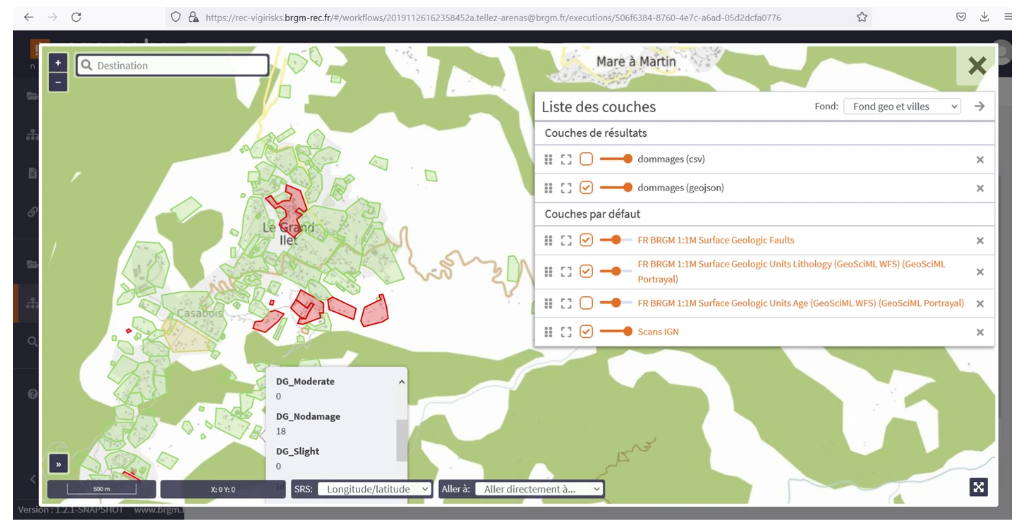The image size is (1027, 531).
Task: Enable the Surface Geologic Units Age layer
Action: click(586, 303)
